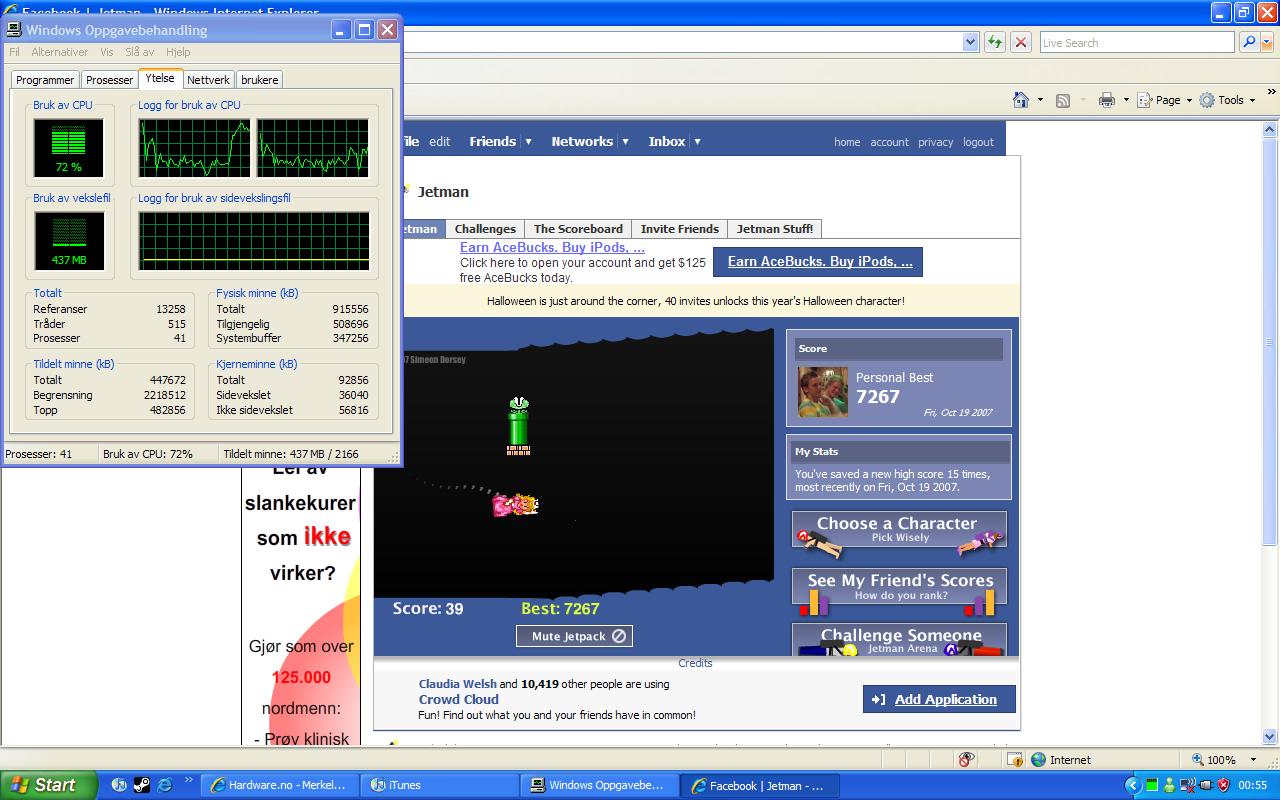
Task: Click the Tools gear icon in IE
Action: coord(1207,100)
